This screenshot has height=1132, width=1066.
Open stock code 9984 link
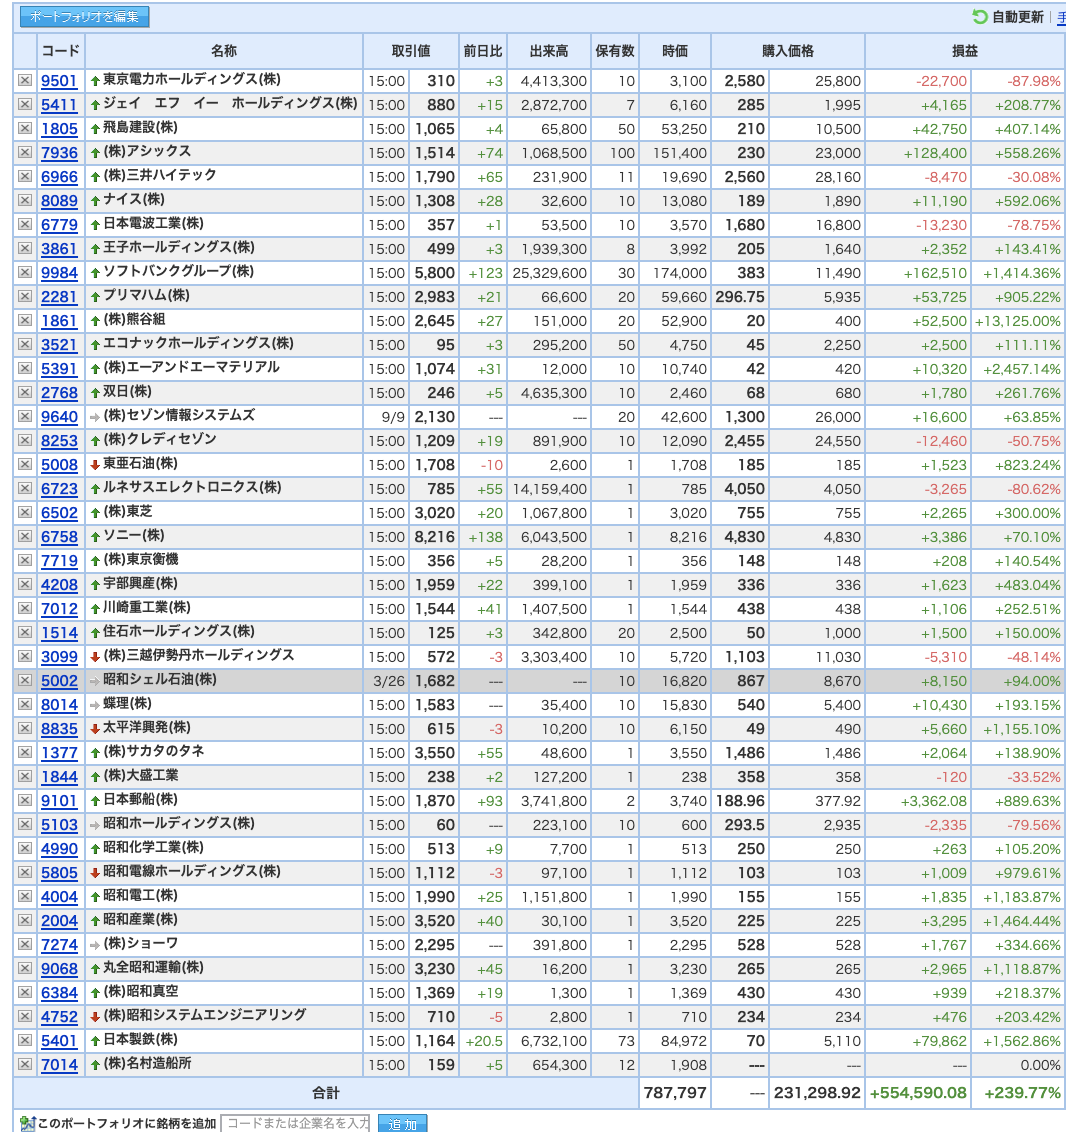(x=59, y=273)
